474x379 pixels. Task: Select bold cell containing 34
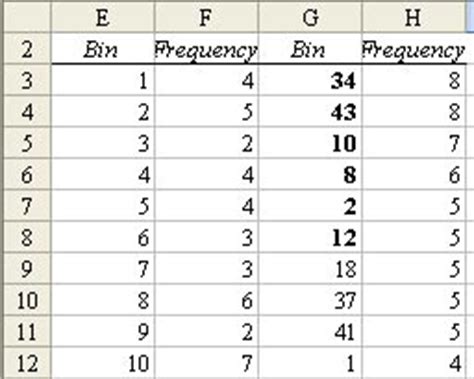tap(310, 80)
